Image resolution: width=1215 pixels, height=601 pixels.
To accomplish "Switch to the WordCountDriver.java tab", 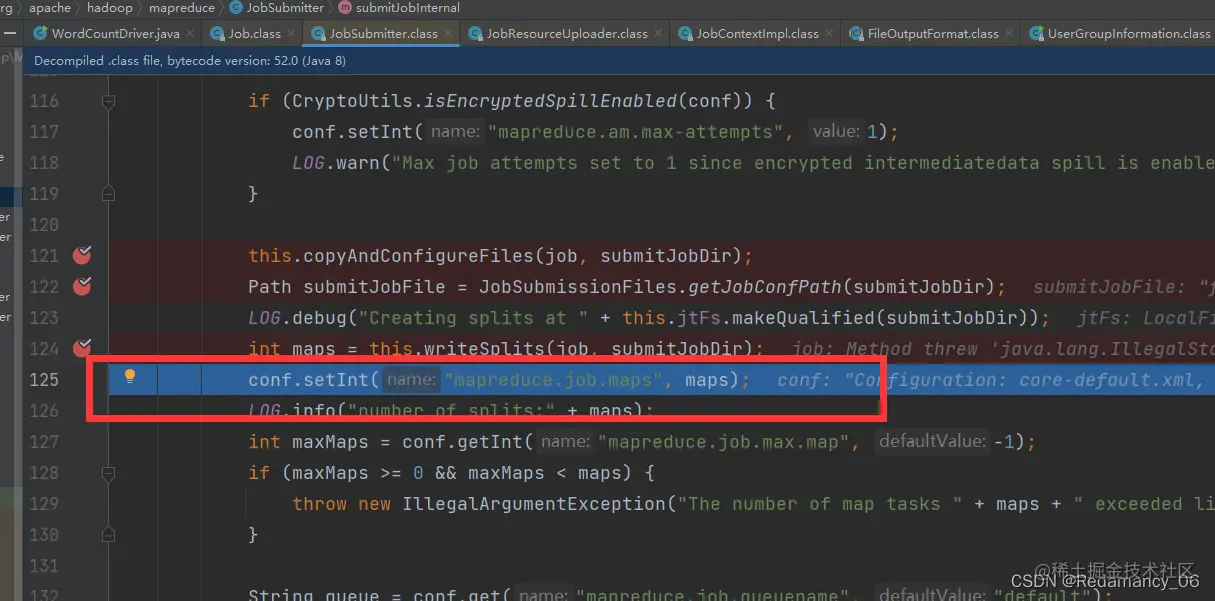I will (x=116, y=34).
